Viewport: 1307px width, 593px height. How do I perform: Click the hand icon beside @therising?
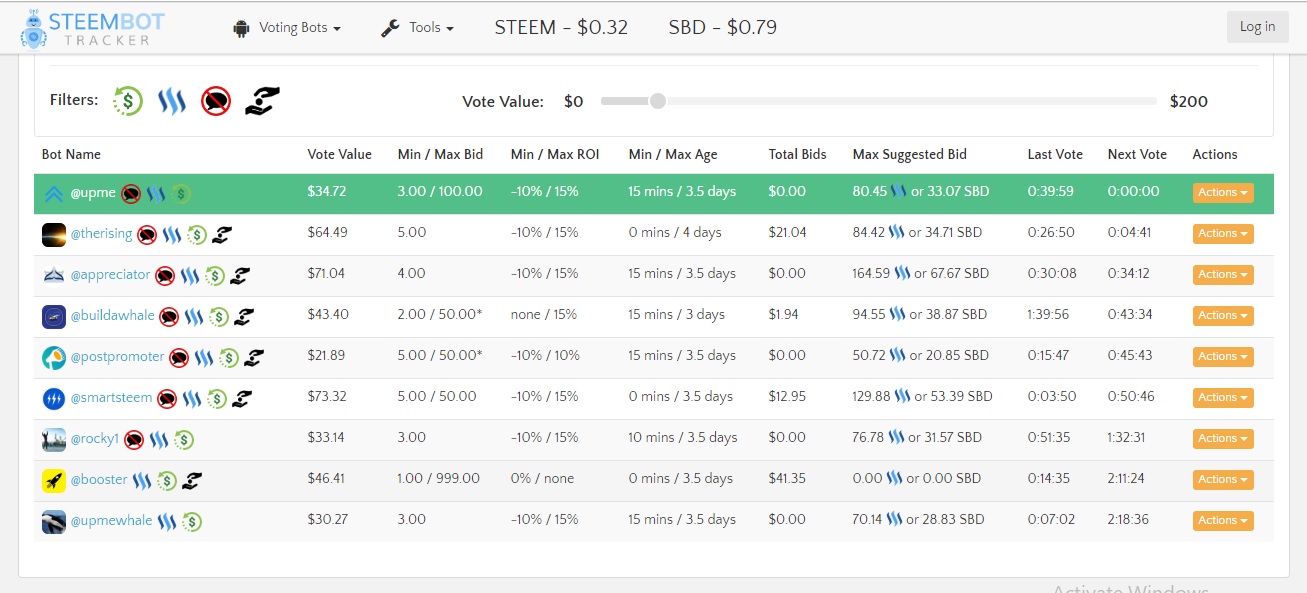221,234
